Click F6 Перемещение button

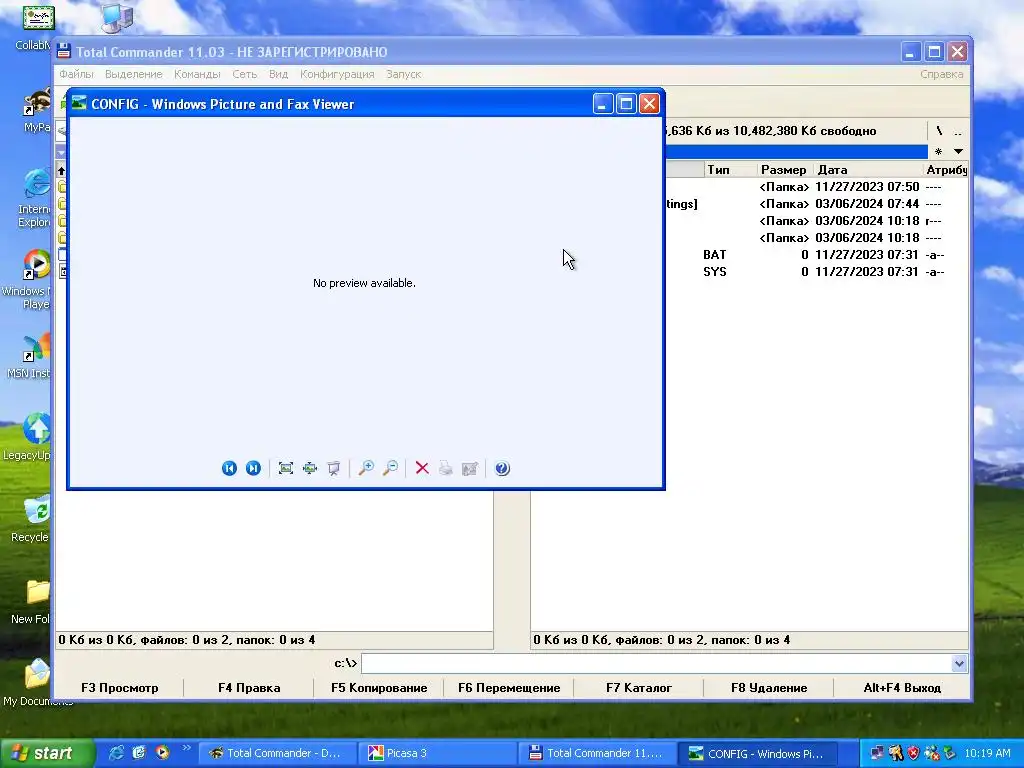(509, 688)
